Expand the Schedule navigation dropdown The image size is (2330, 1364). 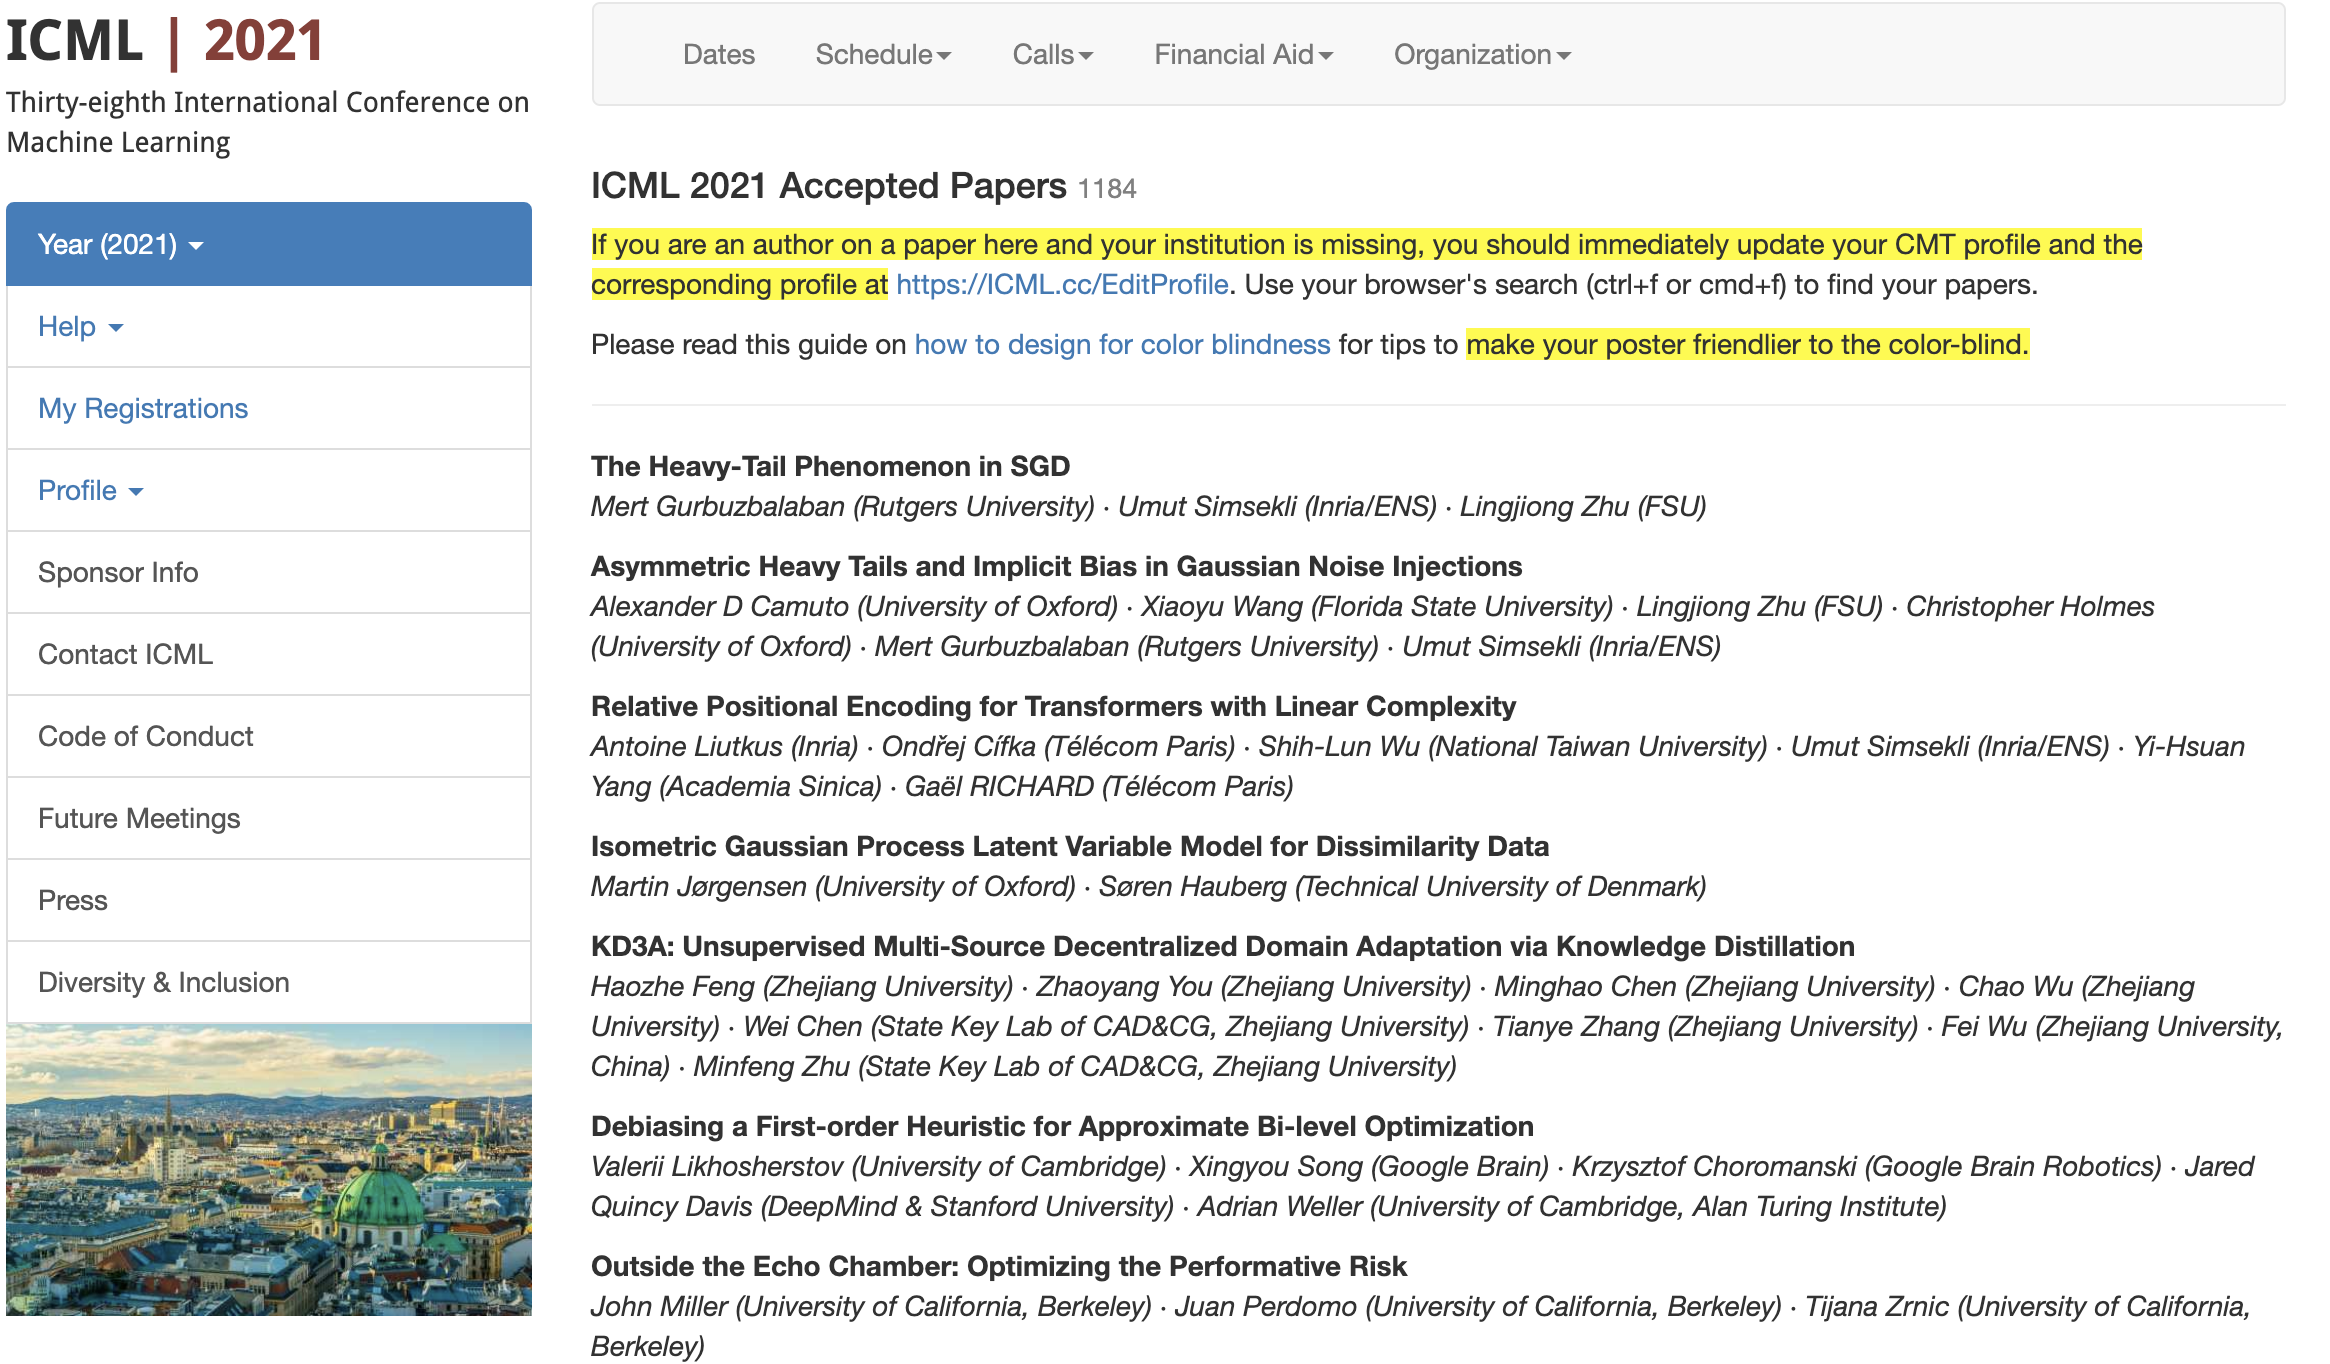(x=882, y=55)
